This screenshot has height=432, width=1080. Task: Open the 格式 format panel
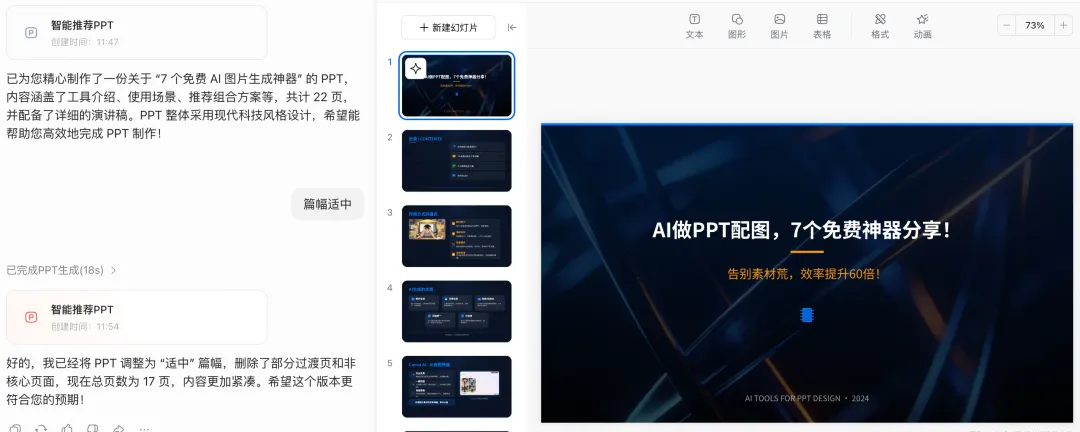coord(880,26)
